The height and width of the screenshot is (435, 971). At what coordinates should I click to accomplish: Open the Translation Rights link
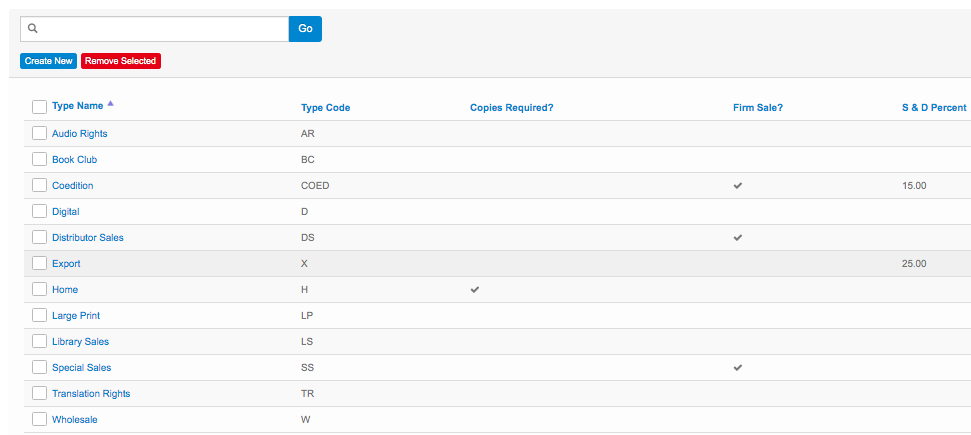click(91, 394)
